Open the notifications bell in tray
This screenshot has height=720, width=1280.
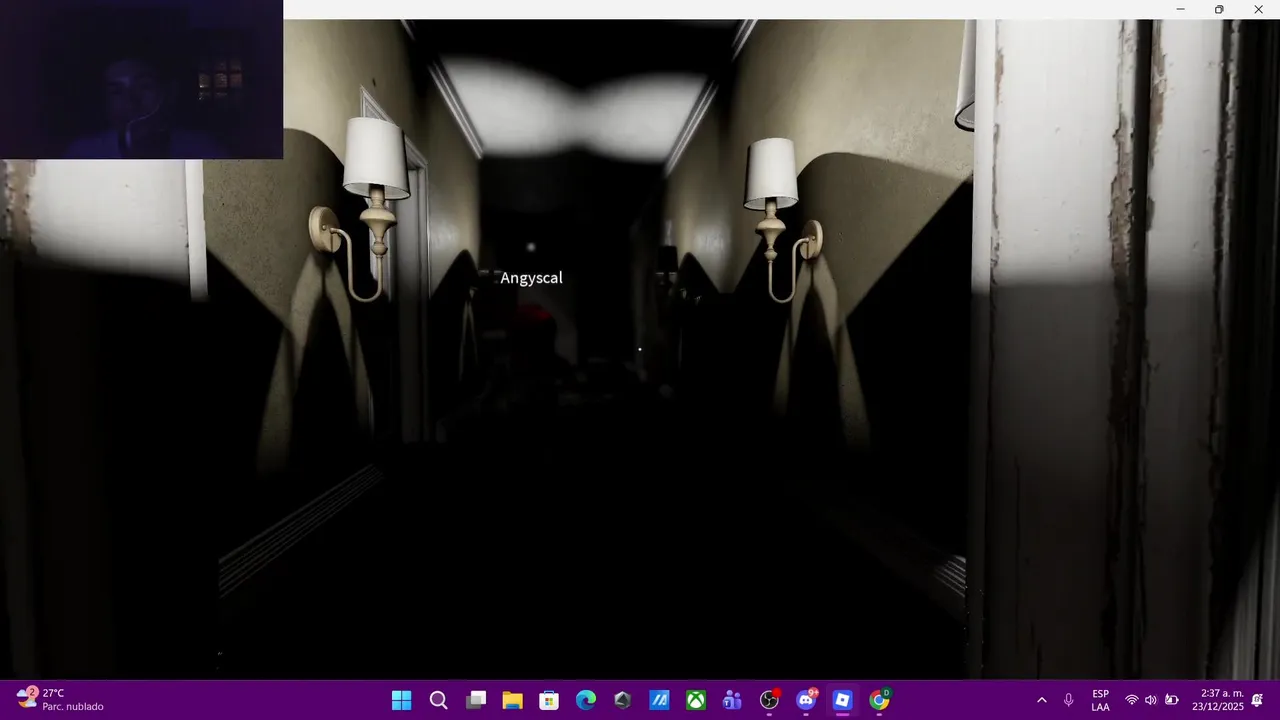tap(1257, 700)
